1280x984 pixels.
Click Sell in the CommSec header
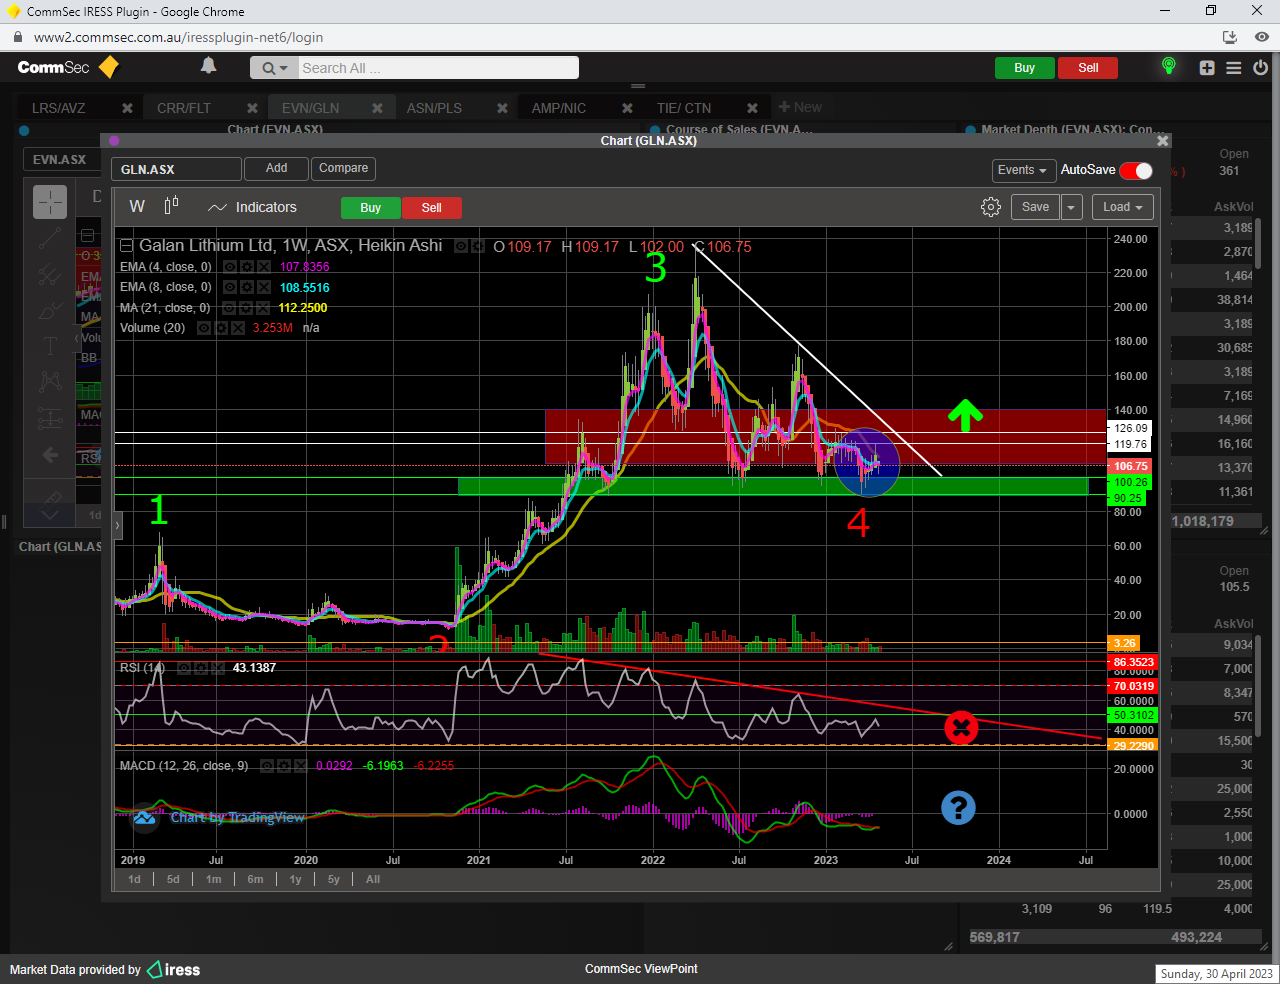pos(1088,68)
